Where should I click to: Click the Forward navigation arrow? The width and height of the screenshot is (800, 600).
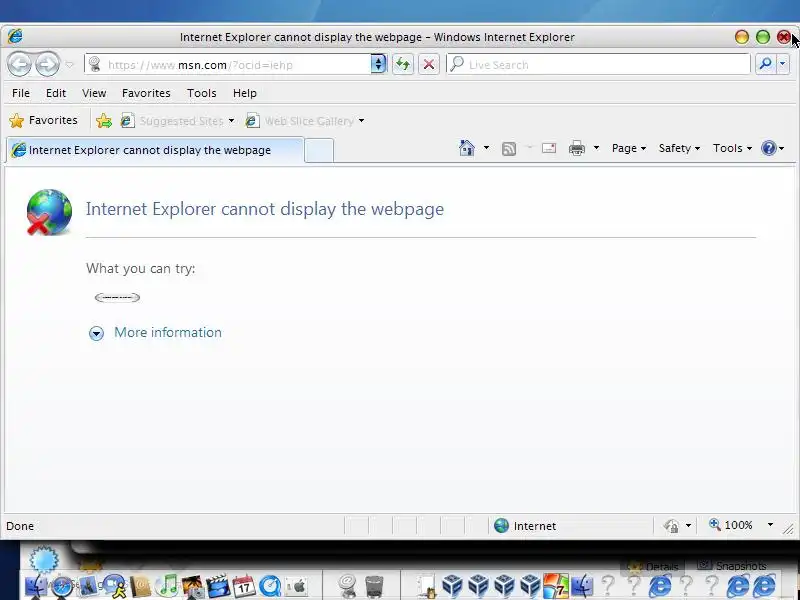(x=47, y=64)
